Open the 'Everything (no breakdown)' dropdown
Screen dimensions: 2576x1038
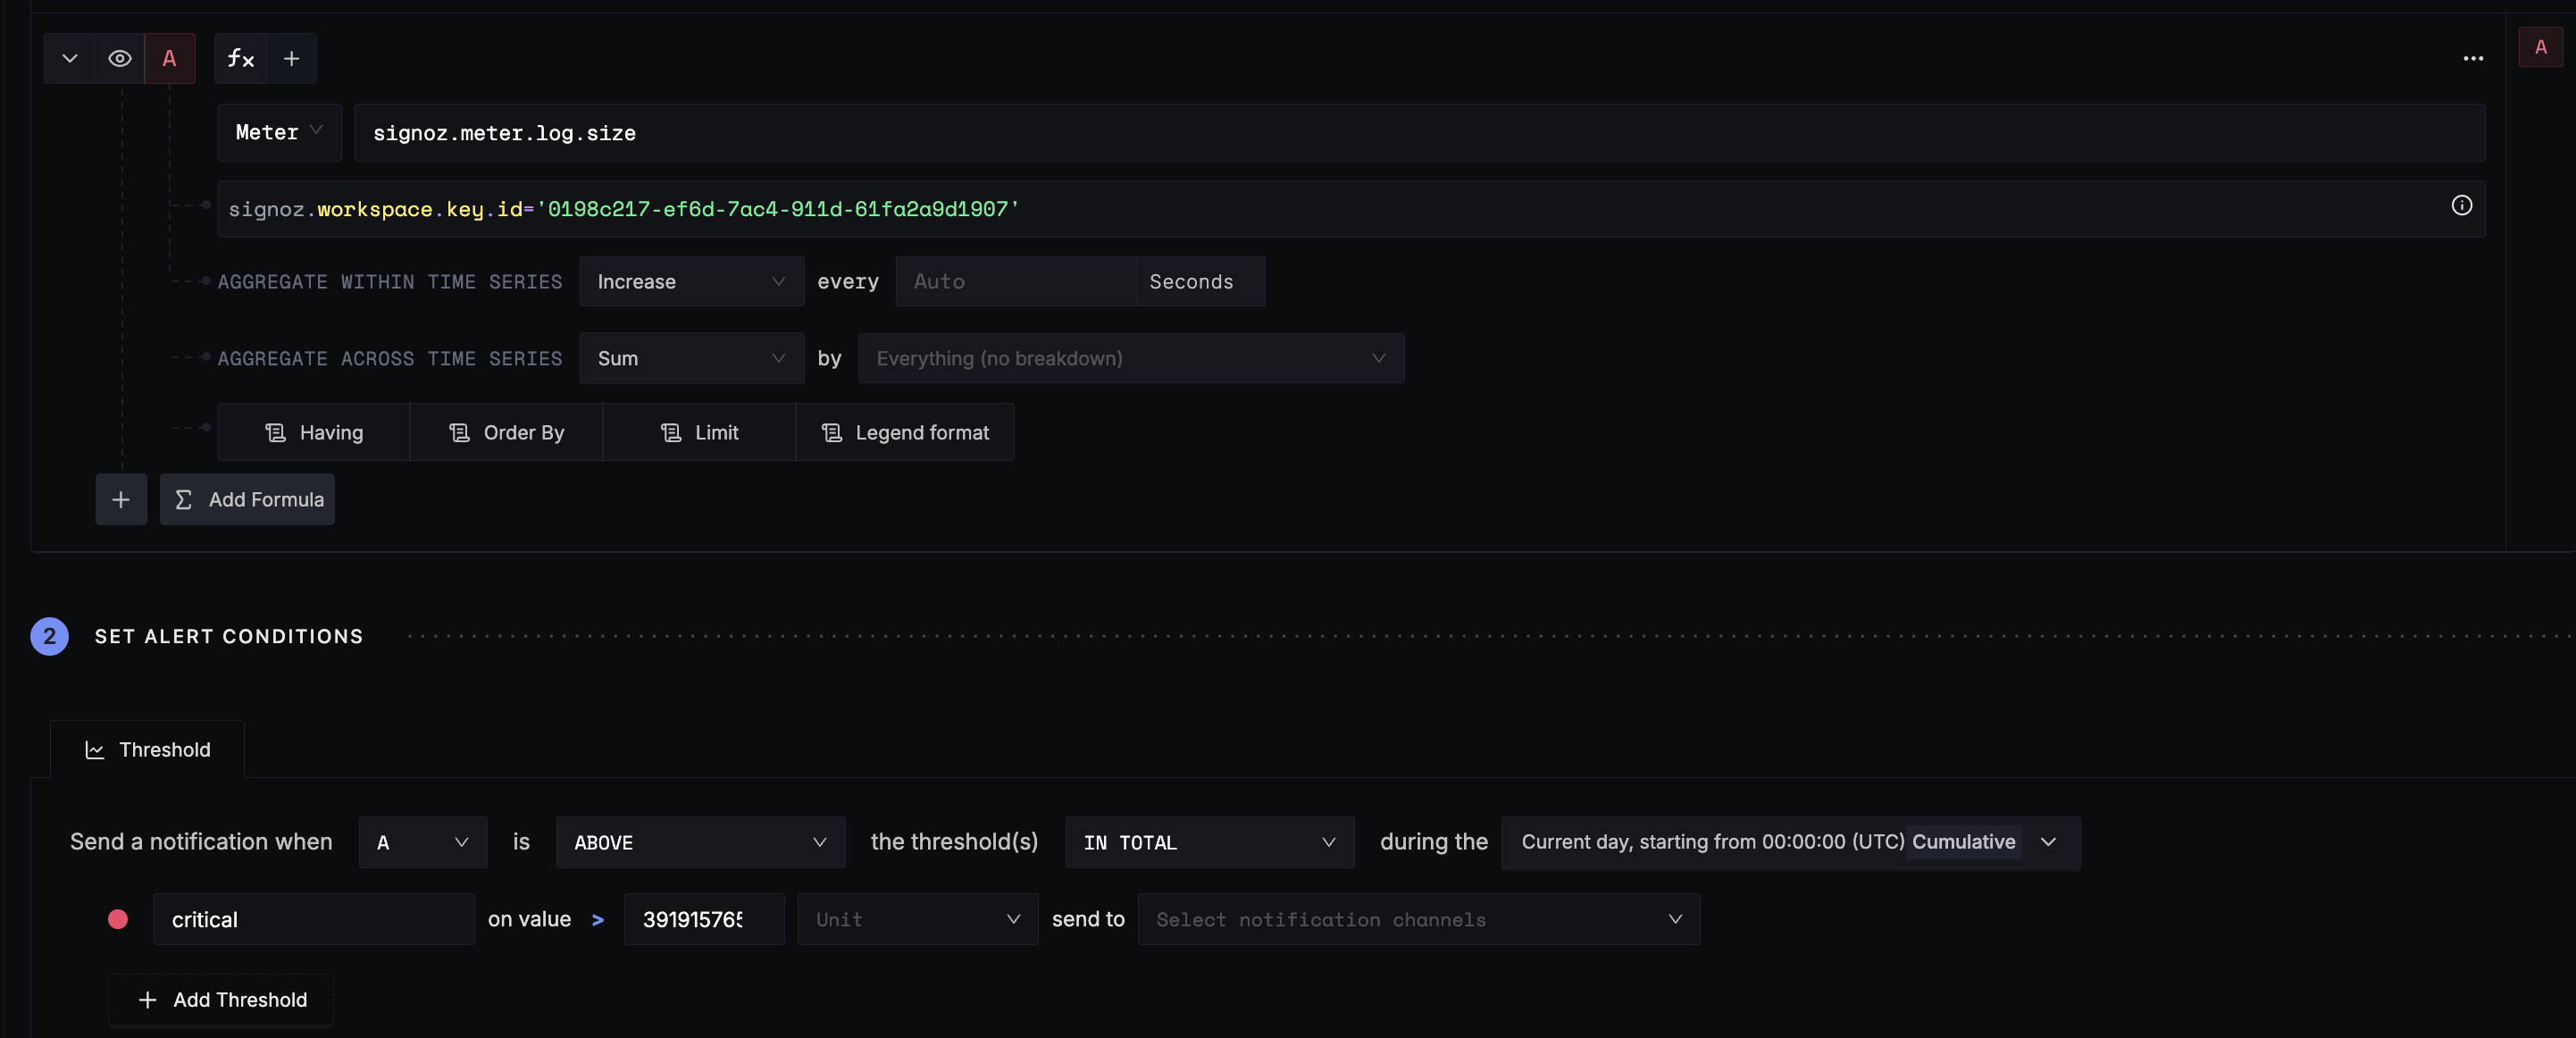(1130, 358)
